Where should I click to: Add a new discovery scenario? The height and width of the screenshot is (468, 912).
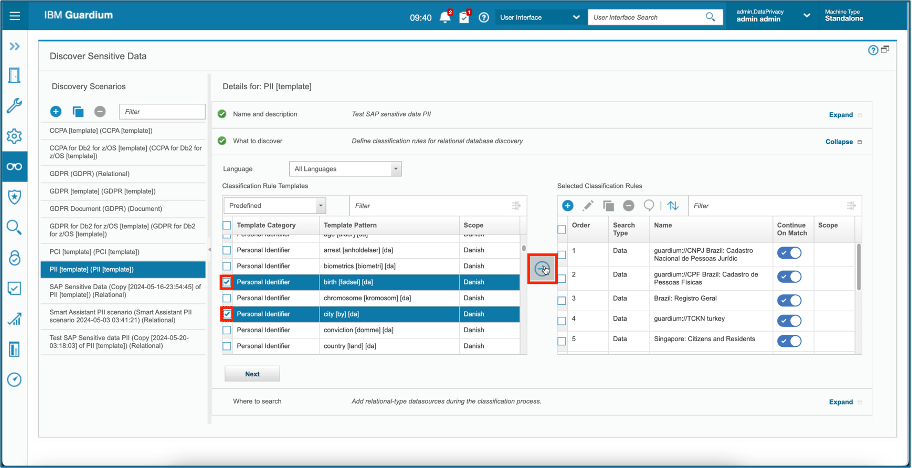[56, 111]
